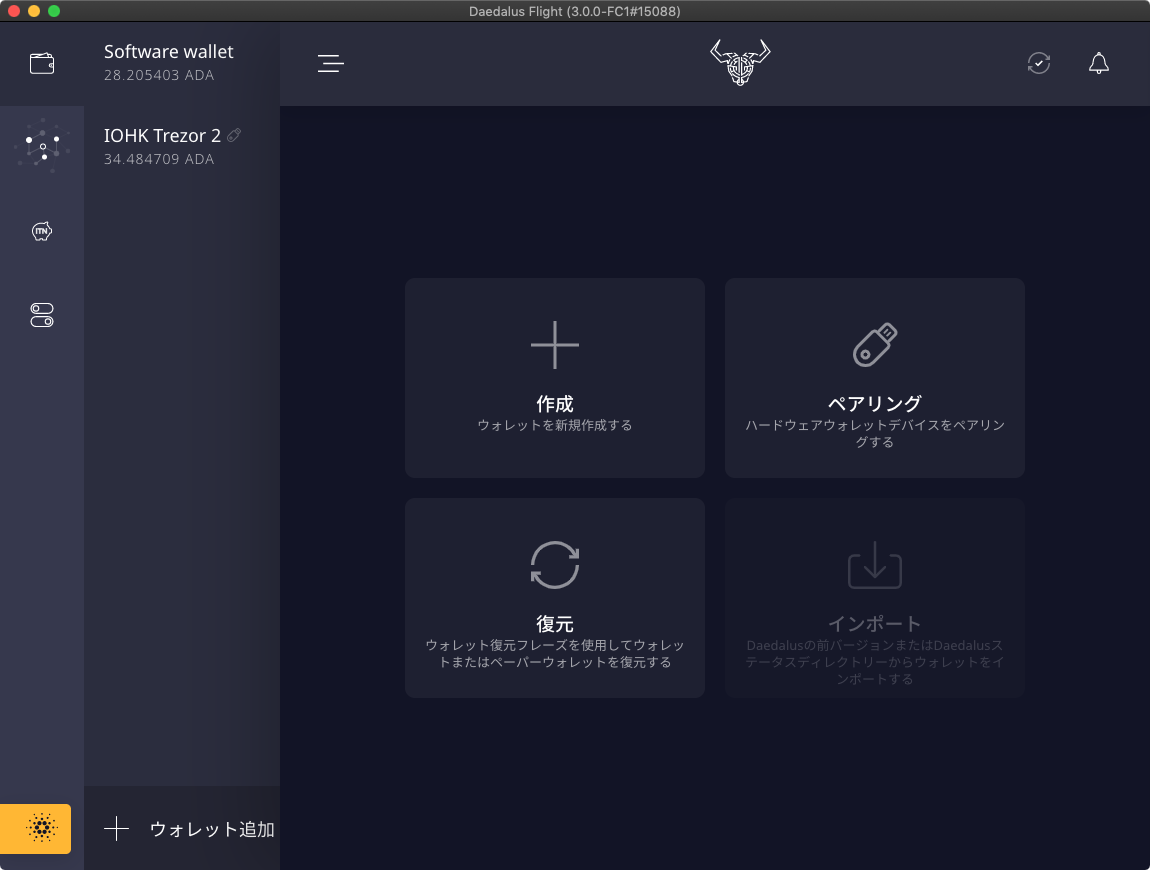1150x870 pixels.
Task: Minimize window using yellow button
Action: point(34,11)
